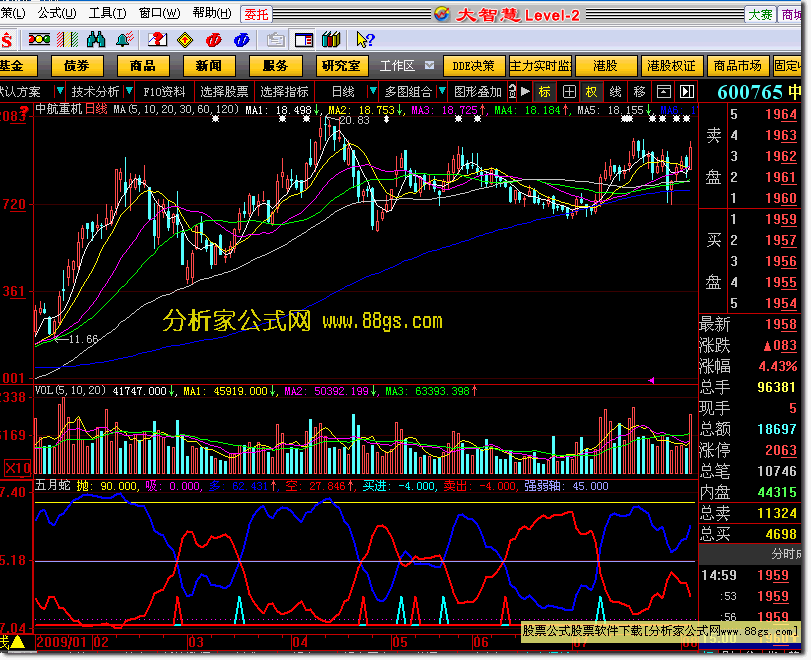Click the DDE决策 button
The image size is (811, 660).
coord(473,66)
